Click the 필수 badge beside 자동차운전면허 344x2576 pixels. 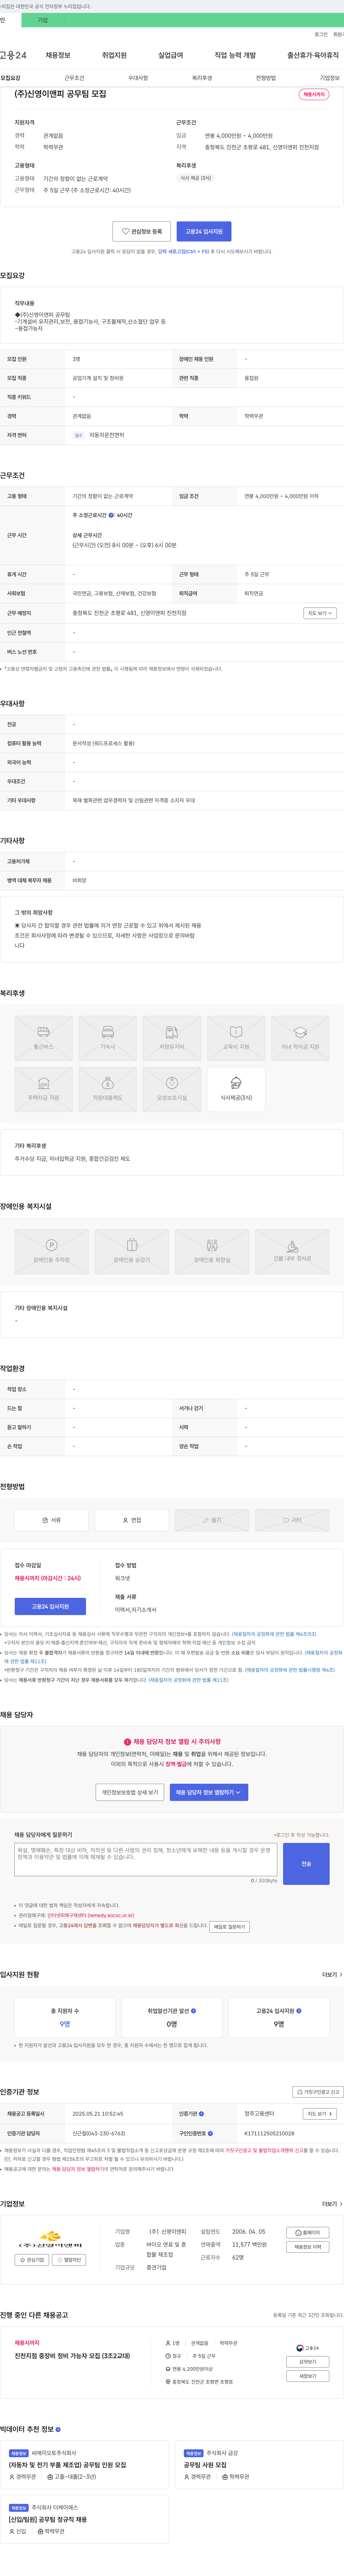click(78, 435)
